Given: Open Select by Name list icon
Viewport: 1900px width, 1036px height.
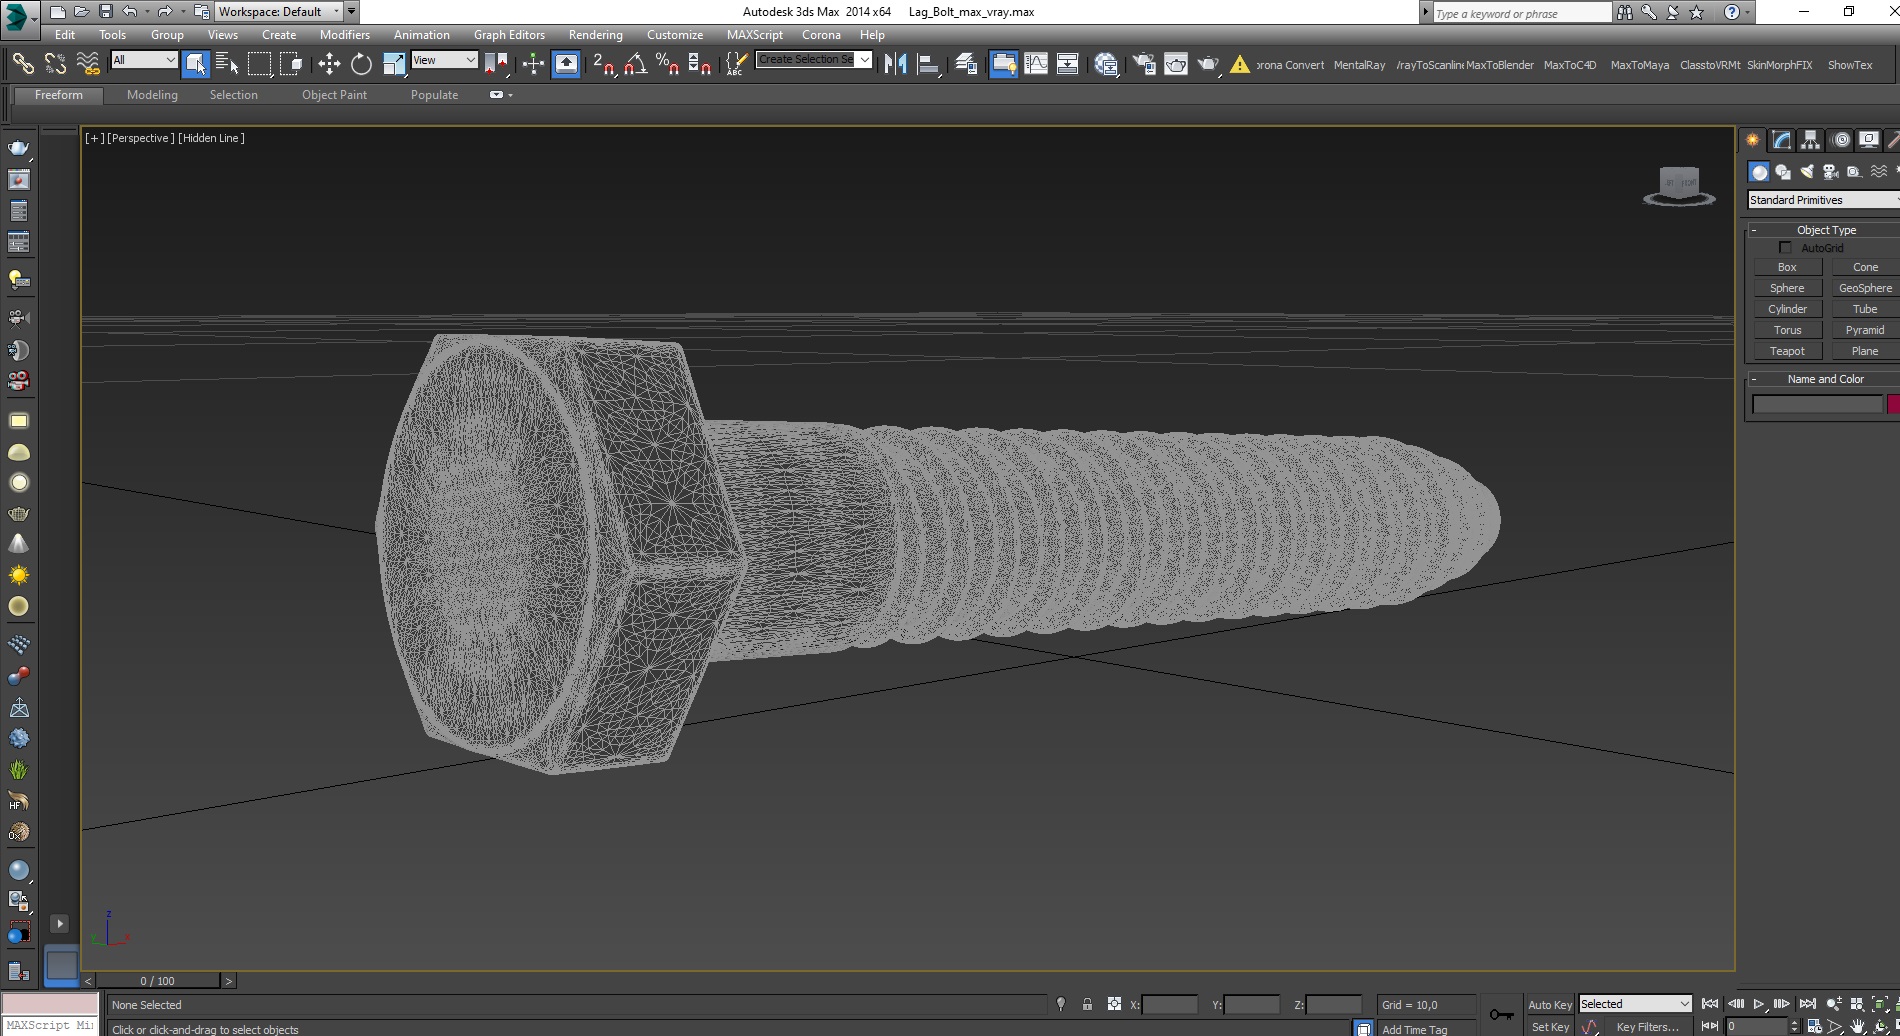Looking at the screenshot, I should pyautogui.click(x=227, y=64).
